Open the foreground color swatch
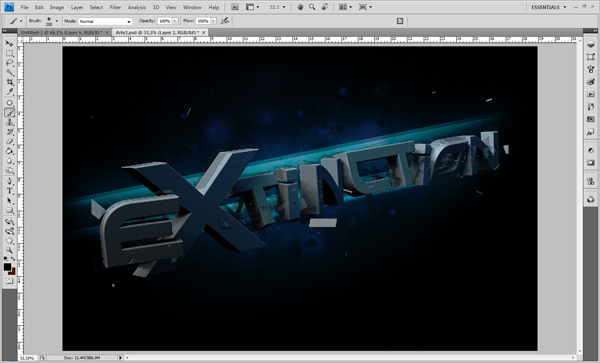The width and height of the screenshot is (600, 363). tap(7, 267)
